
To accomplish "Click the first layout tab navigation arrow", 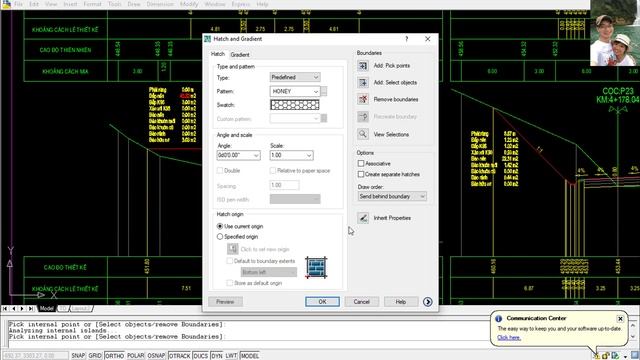I will tap(5, 309).
